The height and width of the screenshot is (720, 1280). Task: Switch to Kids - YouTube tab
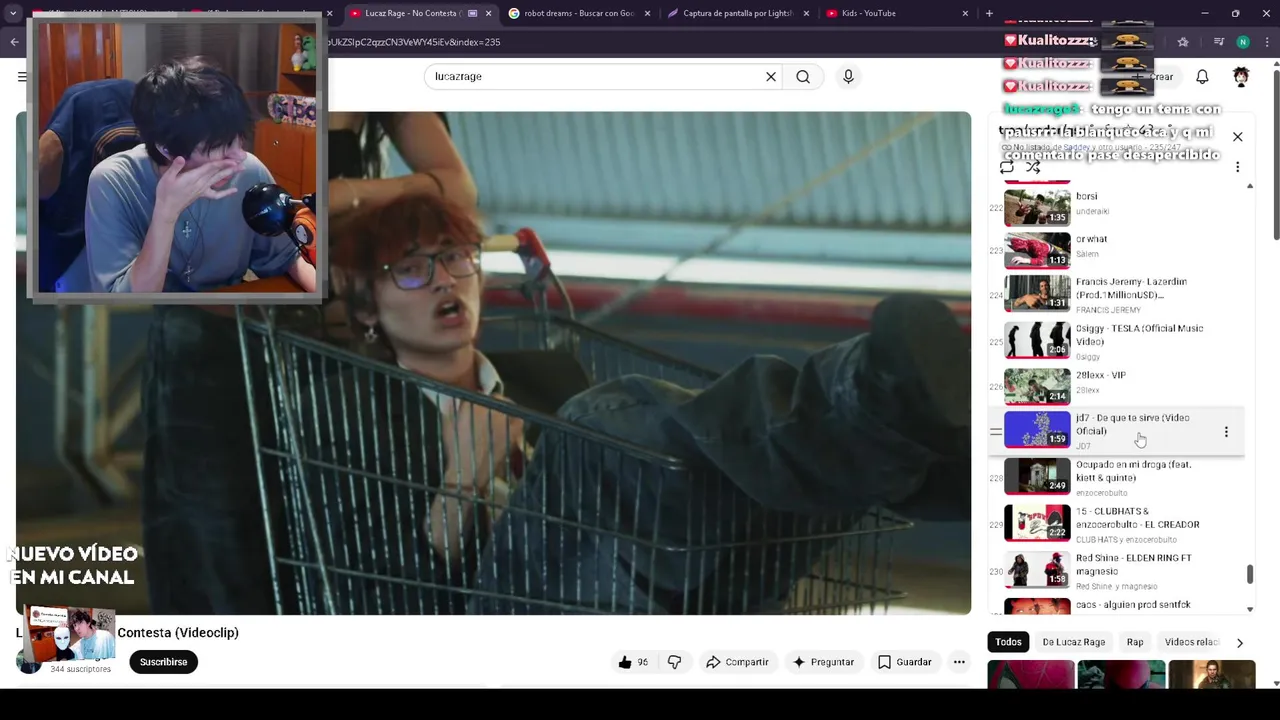pos(897,13)
